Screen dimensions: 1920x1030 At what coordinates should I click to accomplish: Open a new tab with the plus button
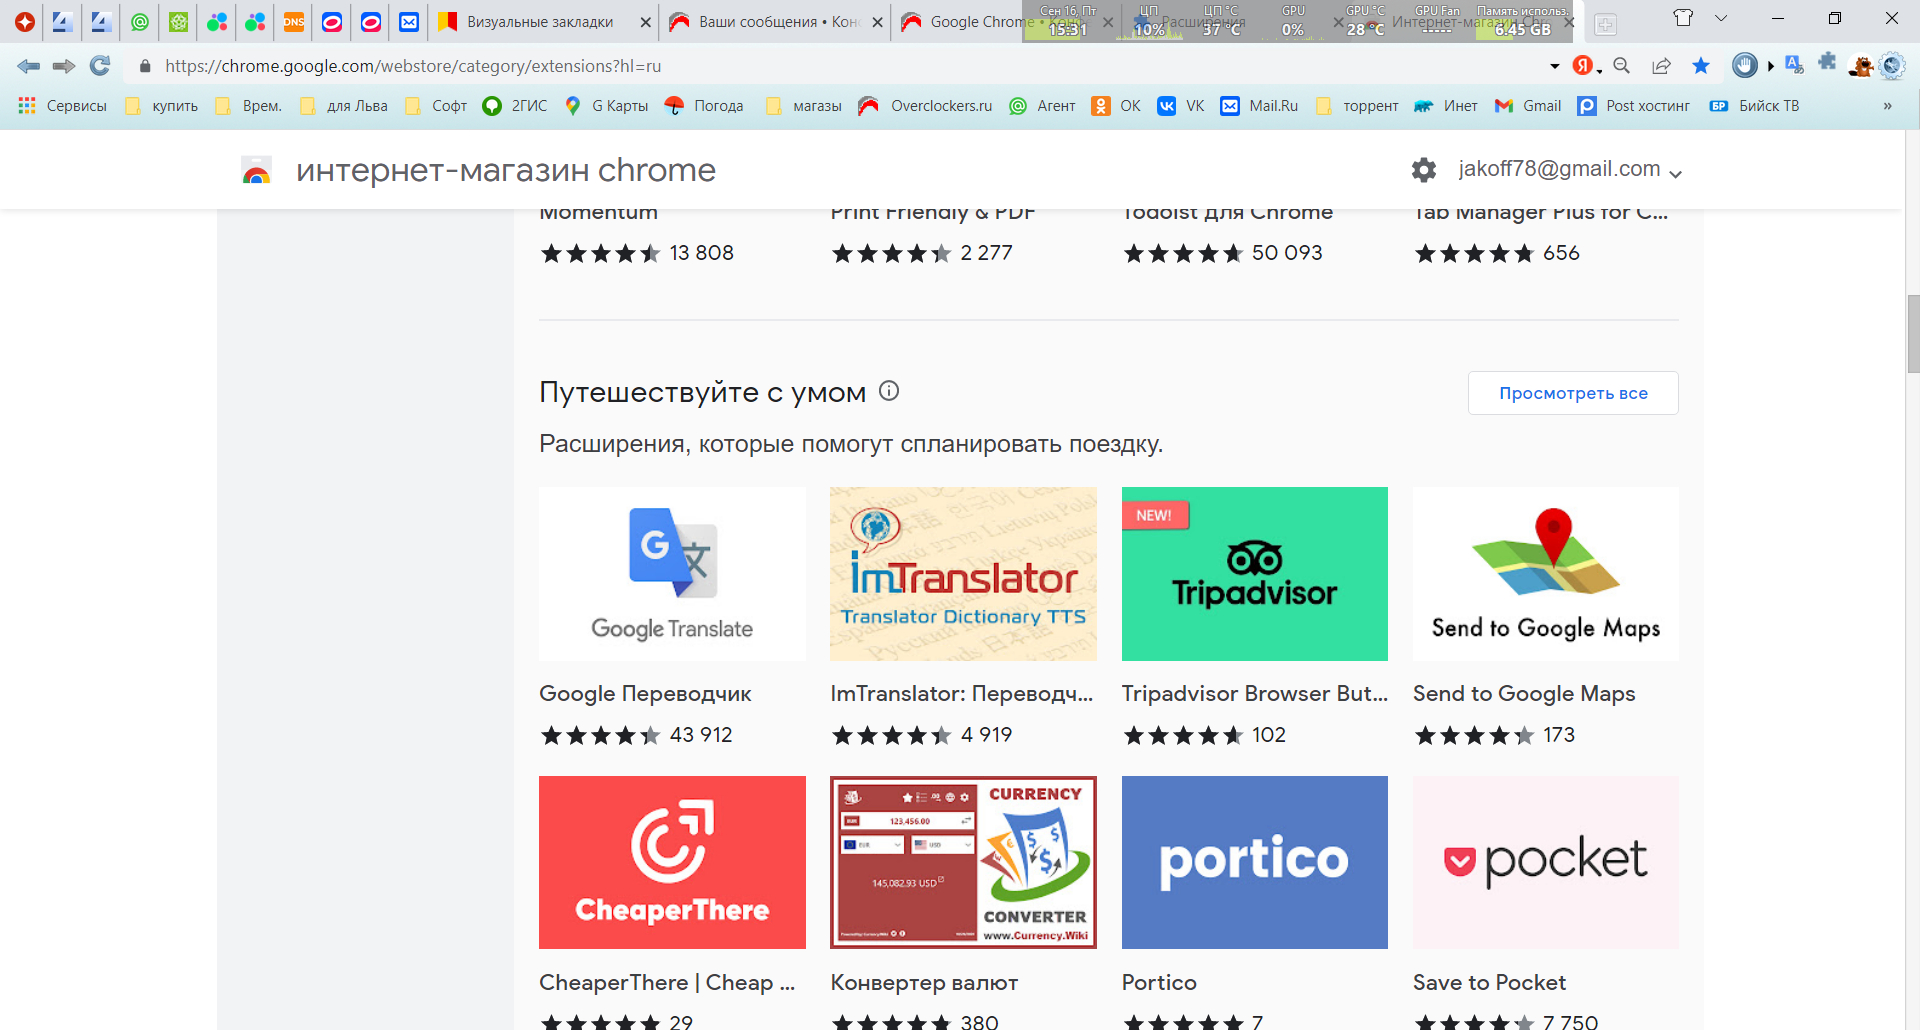point(1606,25)
